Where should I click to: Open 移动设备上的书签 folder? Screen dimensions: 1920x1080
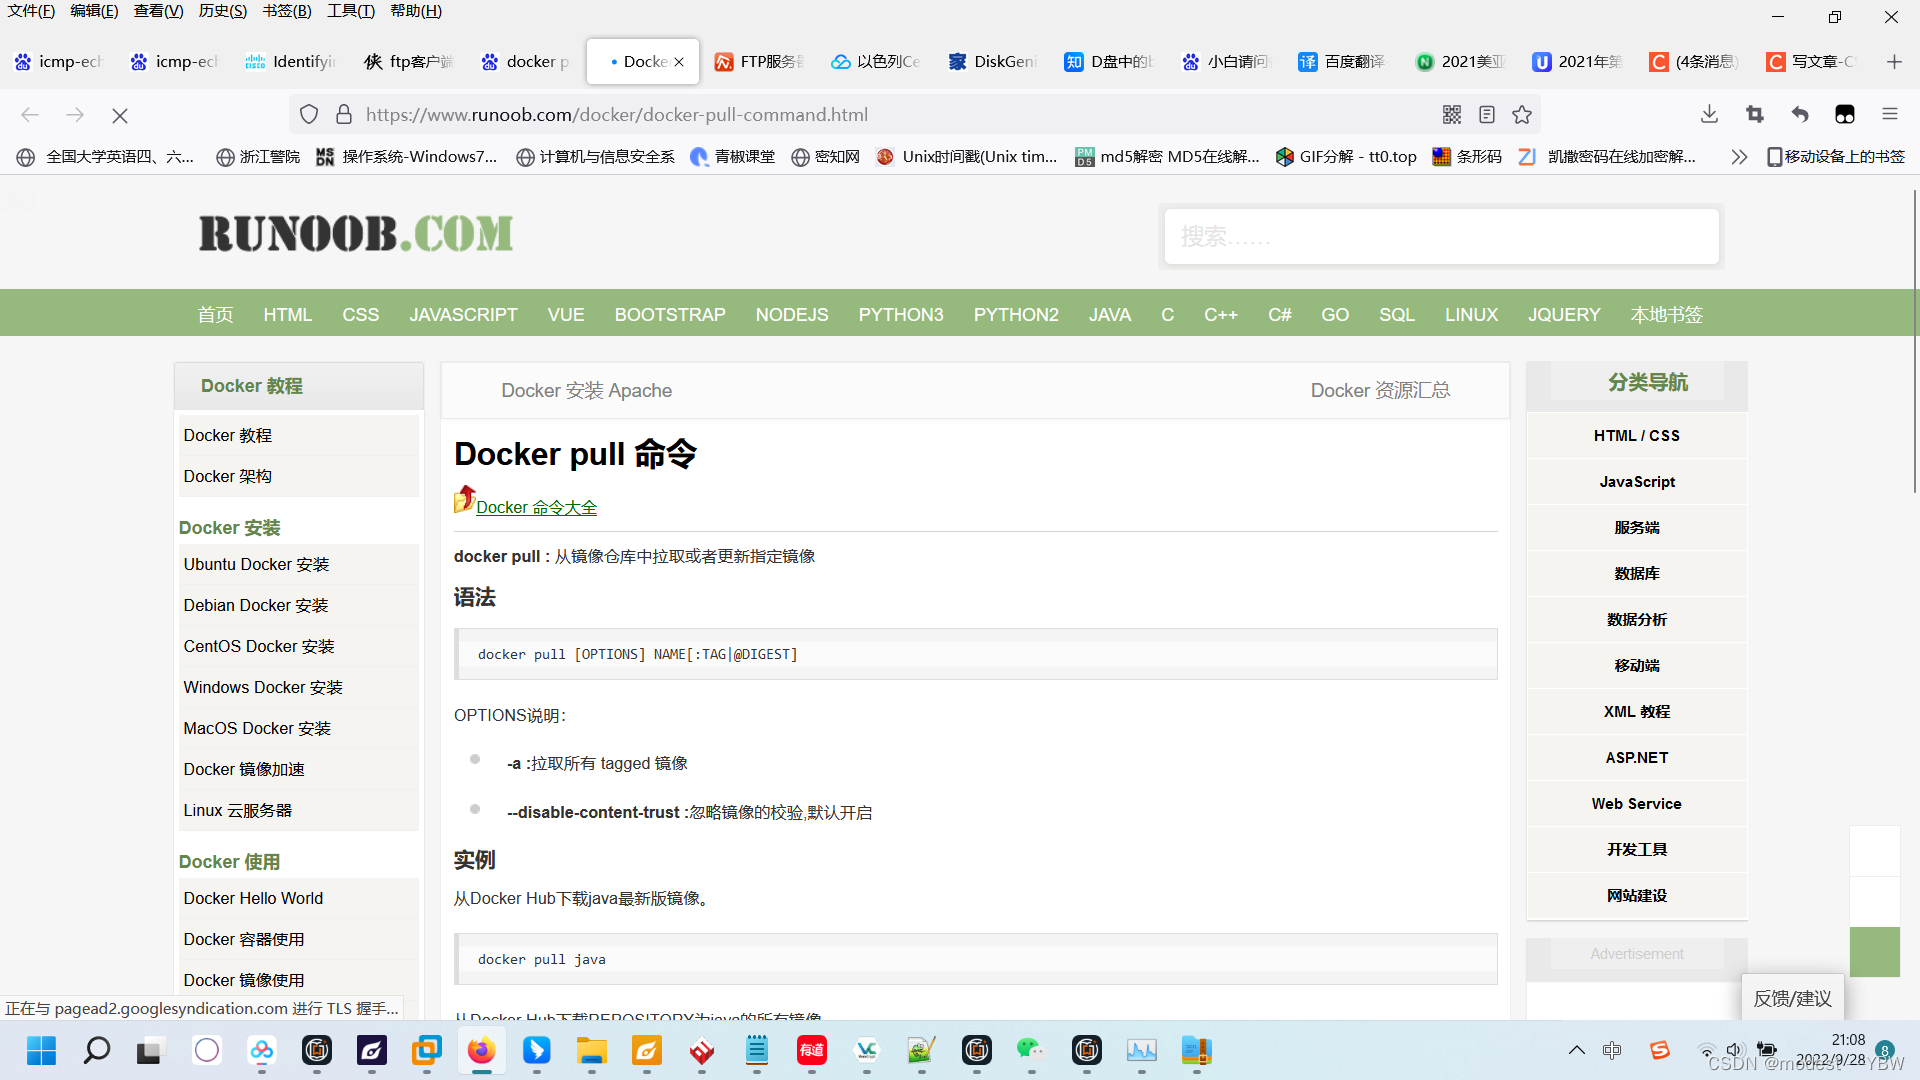pos(1836,157)
